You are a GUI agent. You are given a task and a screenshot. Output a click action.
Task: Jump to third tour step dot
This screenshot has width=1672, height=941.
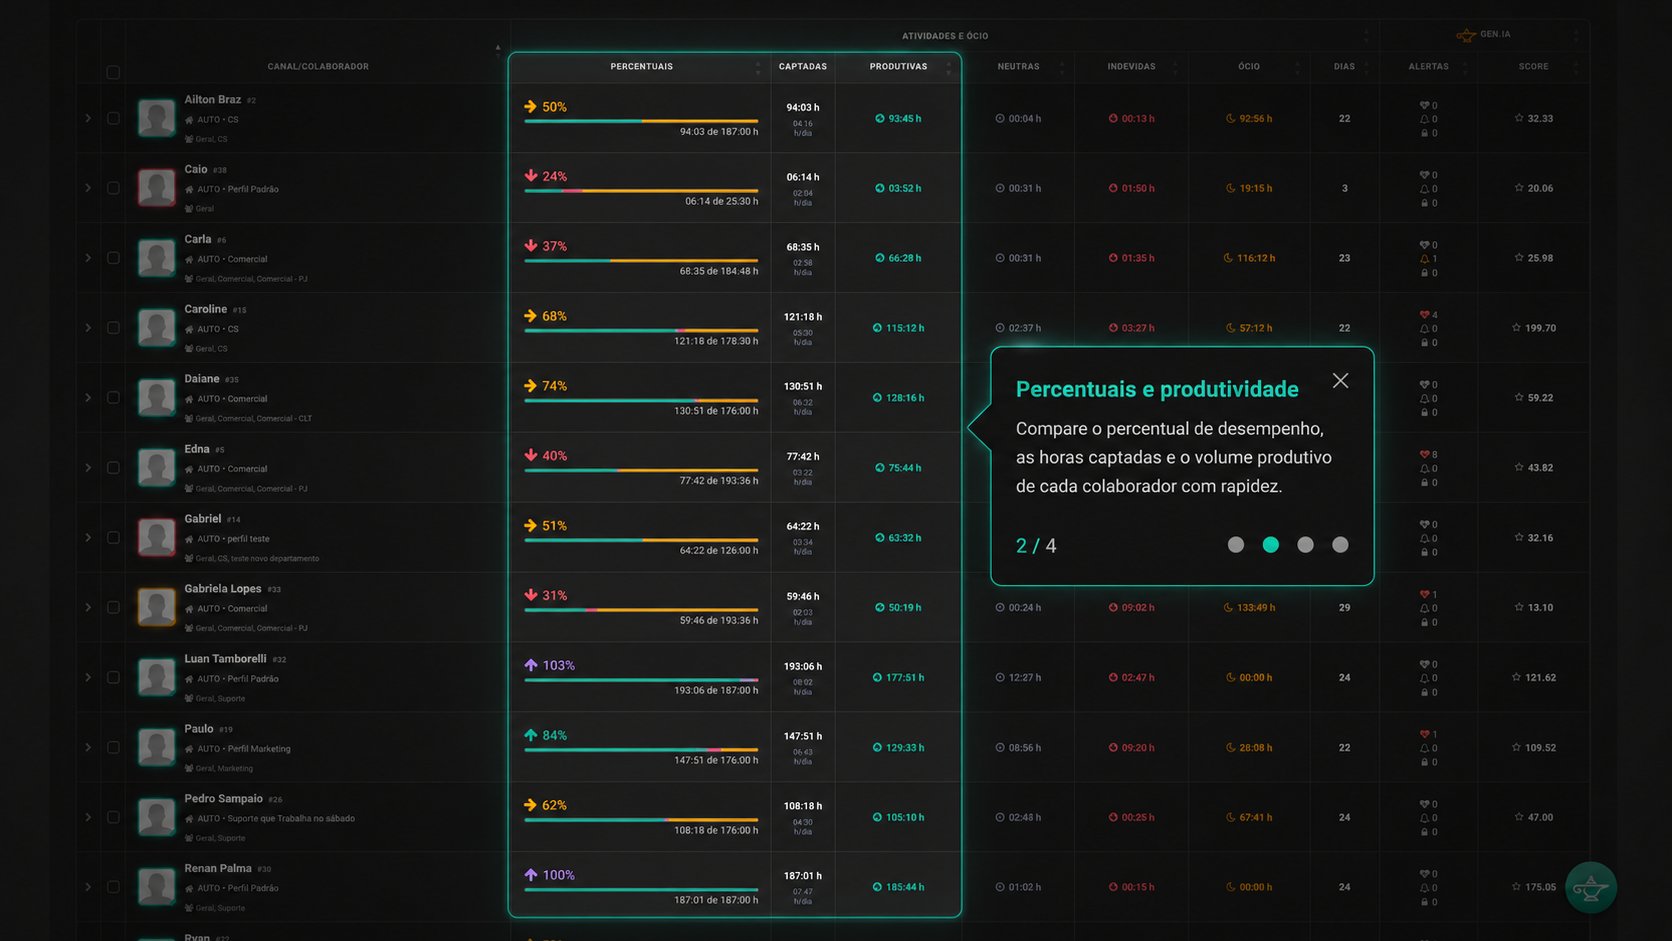pos(1305,545)
